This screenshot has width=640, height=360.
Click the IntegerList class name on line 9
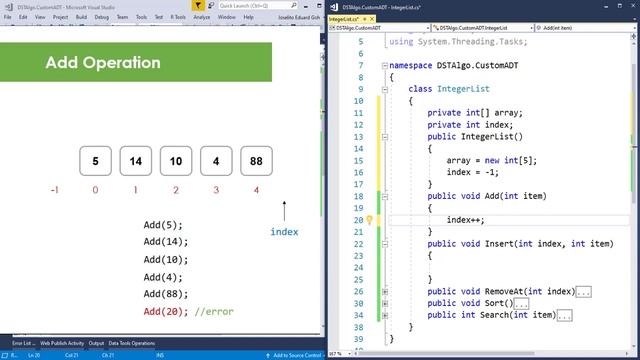(463, 89)
